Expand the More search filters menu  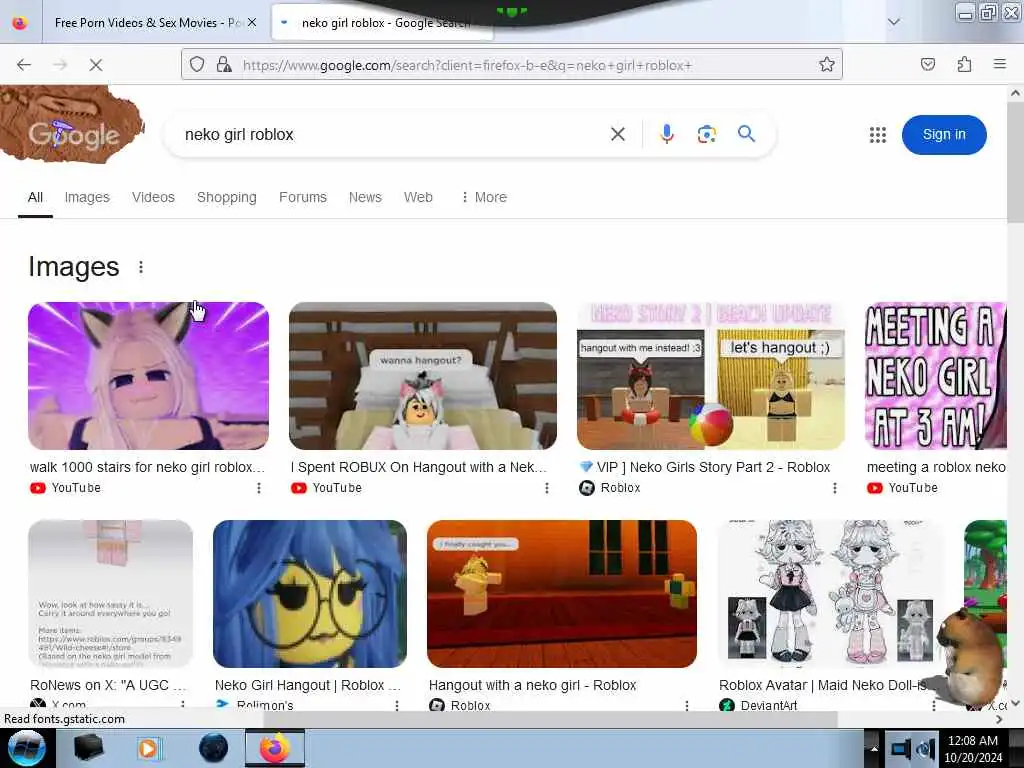pos(484,197)
